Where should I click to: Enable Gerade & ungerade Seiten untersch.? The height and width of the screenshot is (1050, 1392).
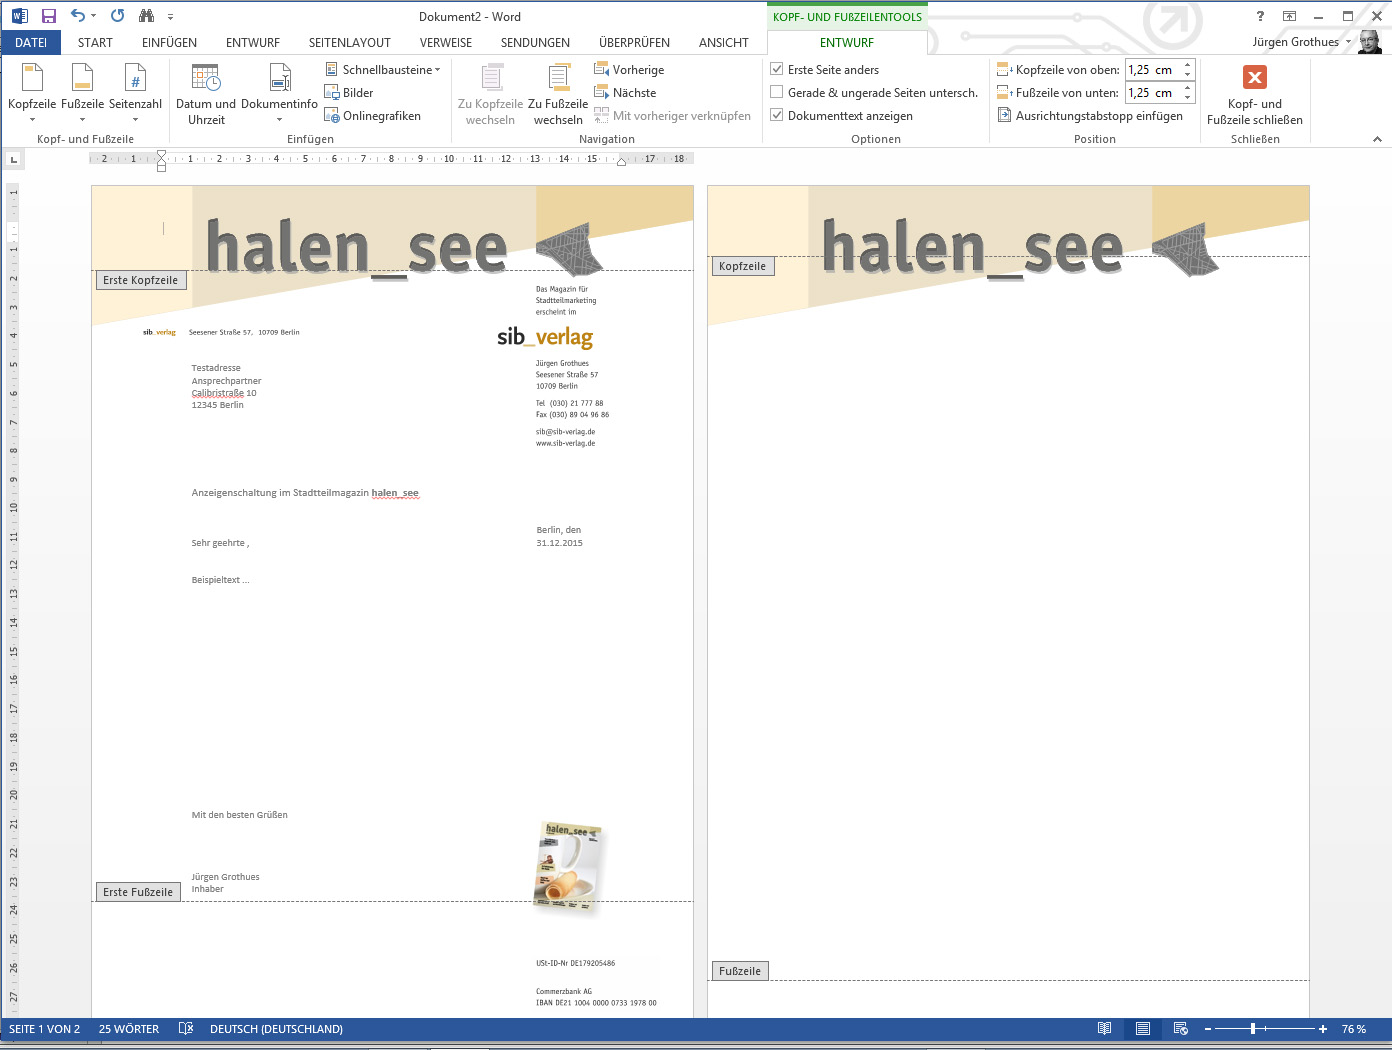777,93
